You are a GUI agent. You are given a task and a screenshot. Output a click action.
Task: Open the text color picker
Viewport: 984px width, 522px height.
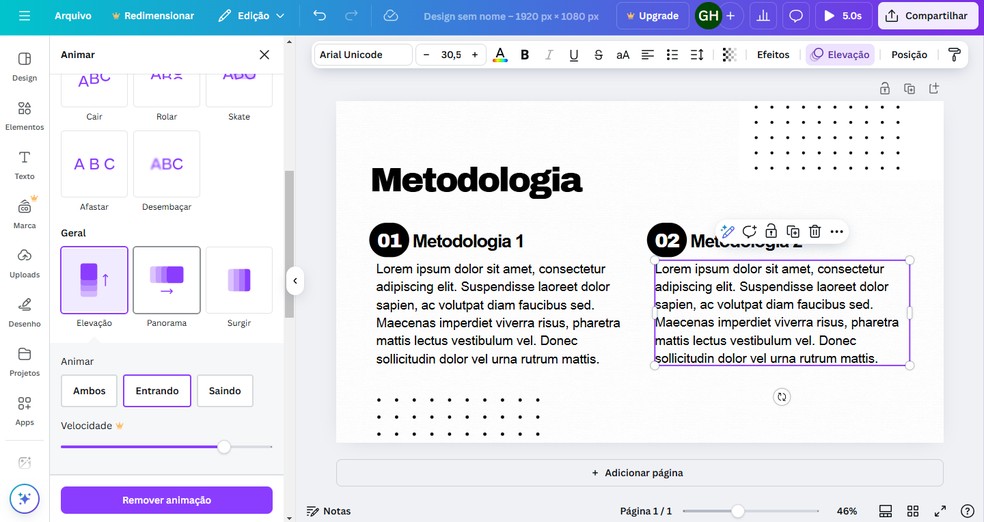coord(500,55)
